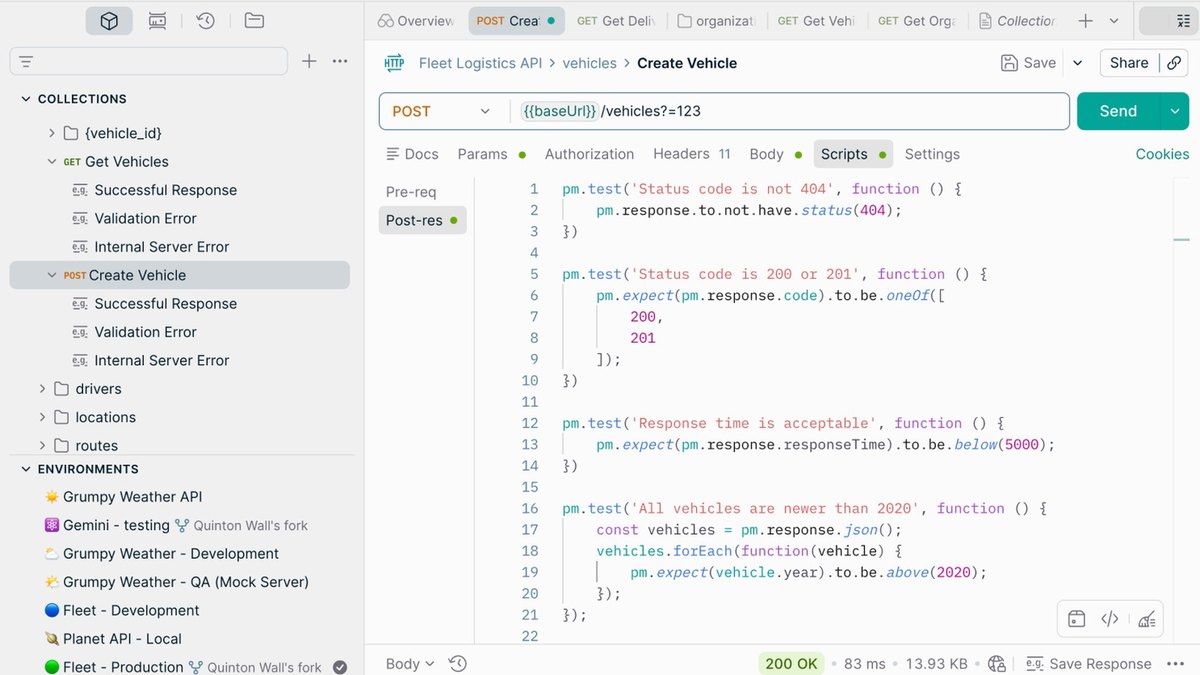Click the Share button
1200x675 pixels.
[x=1129, y=63]
